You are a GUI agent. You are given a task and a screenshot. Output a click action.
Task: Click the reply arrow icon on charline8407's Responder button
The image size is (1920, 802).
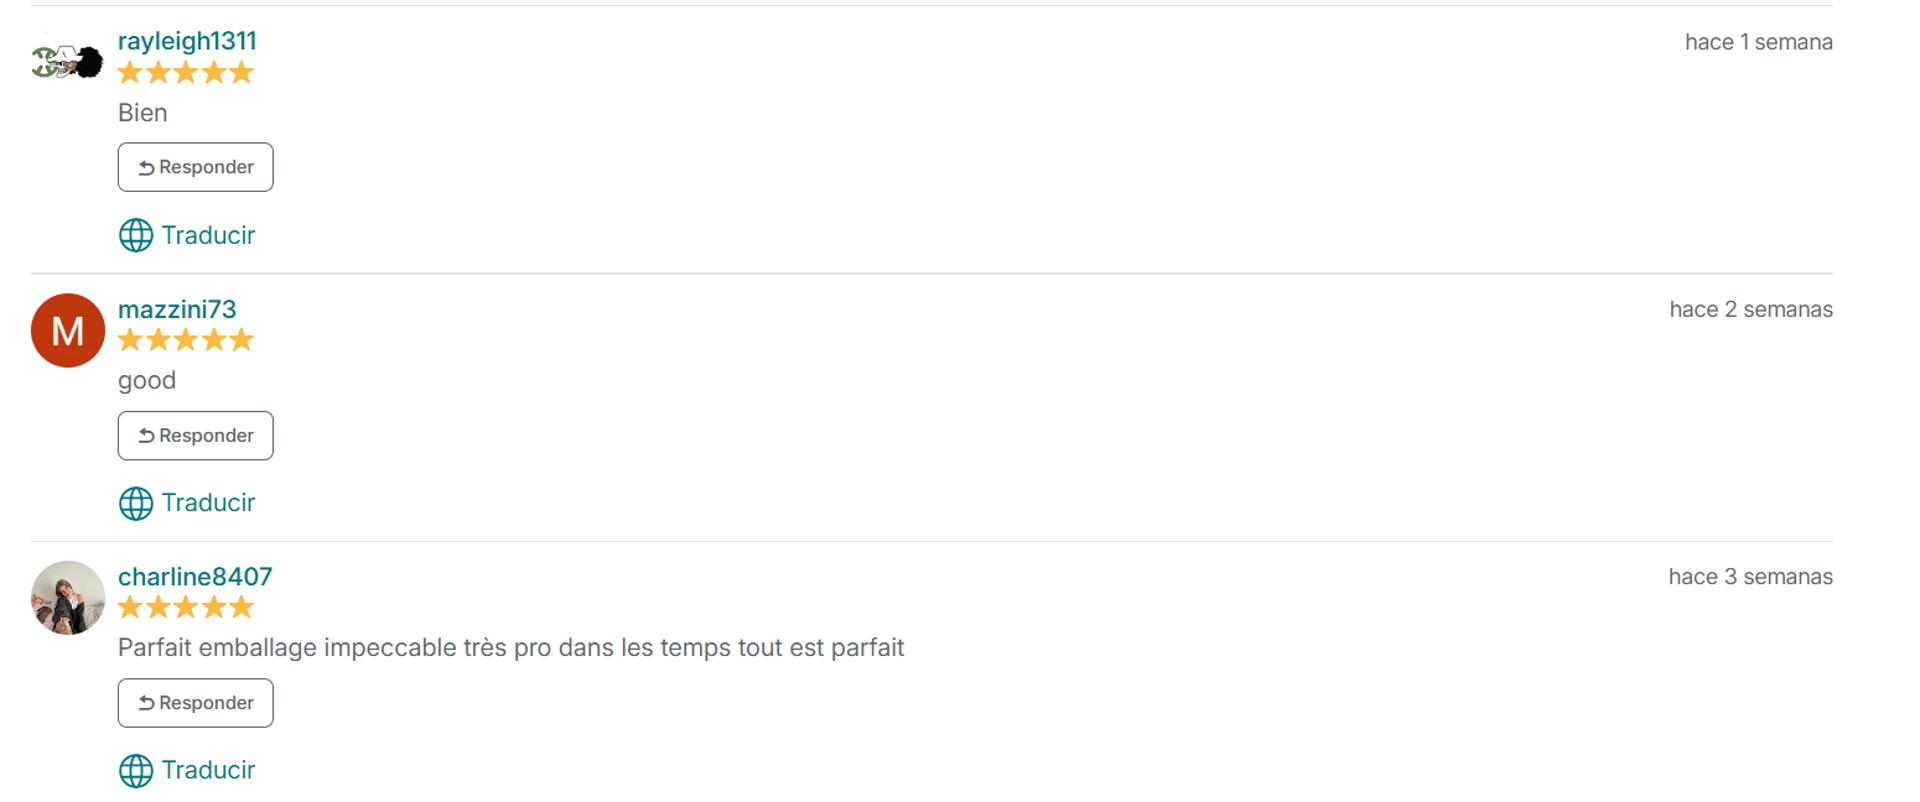(146, 704)
